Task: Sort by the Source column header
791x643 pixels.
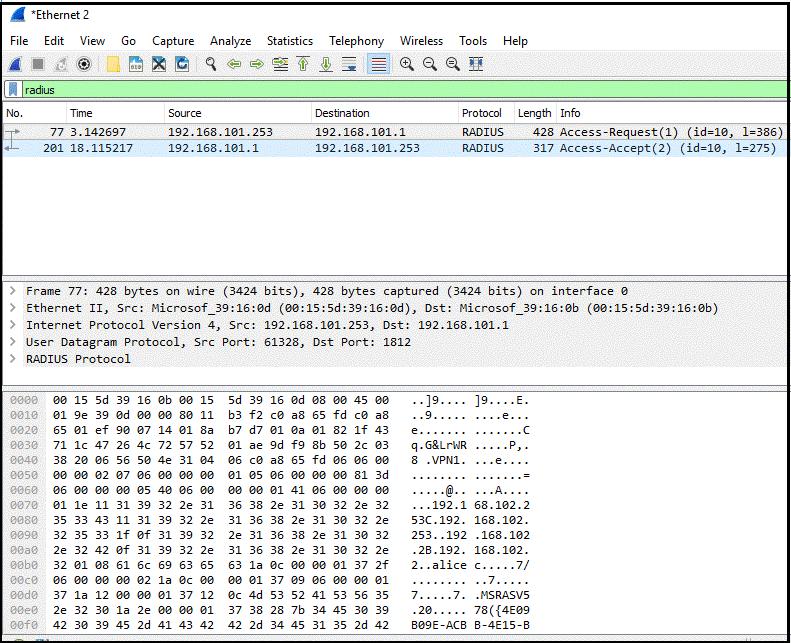Action: pyautogui.click(x=238, y=113)
